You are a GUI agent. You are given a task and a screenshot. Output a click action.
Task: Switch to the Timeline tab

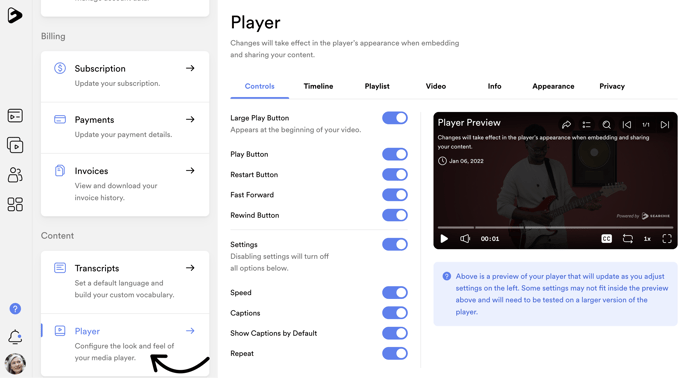pos(318,86)
